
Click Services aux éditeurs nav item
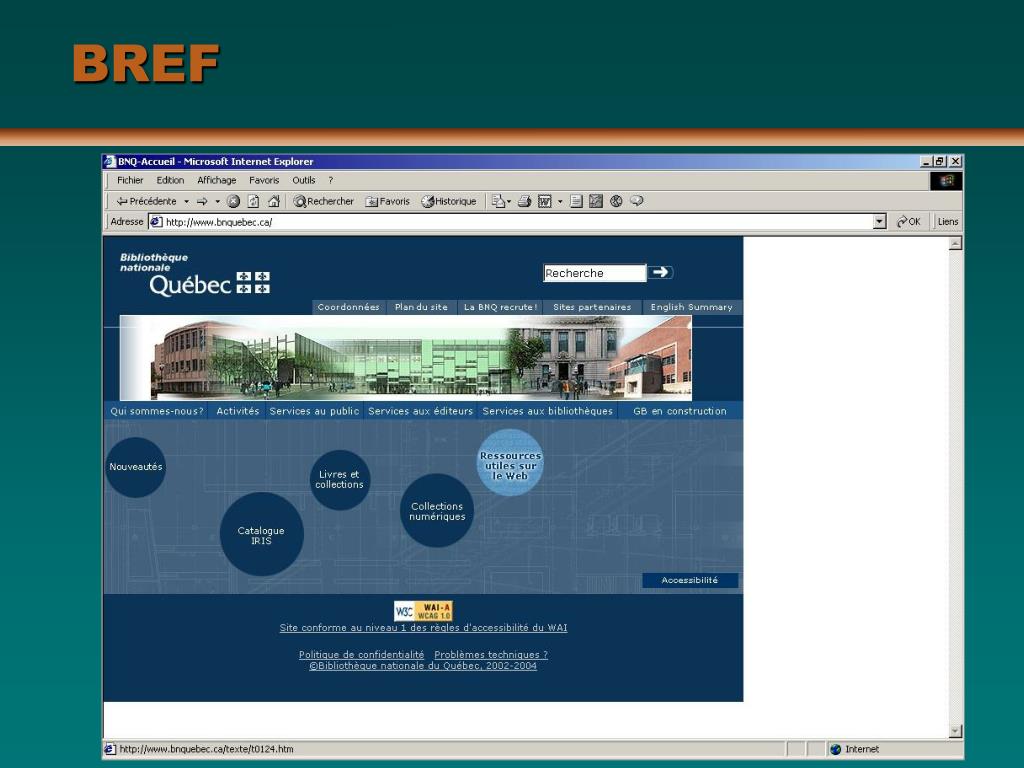[420, 411]
